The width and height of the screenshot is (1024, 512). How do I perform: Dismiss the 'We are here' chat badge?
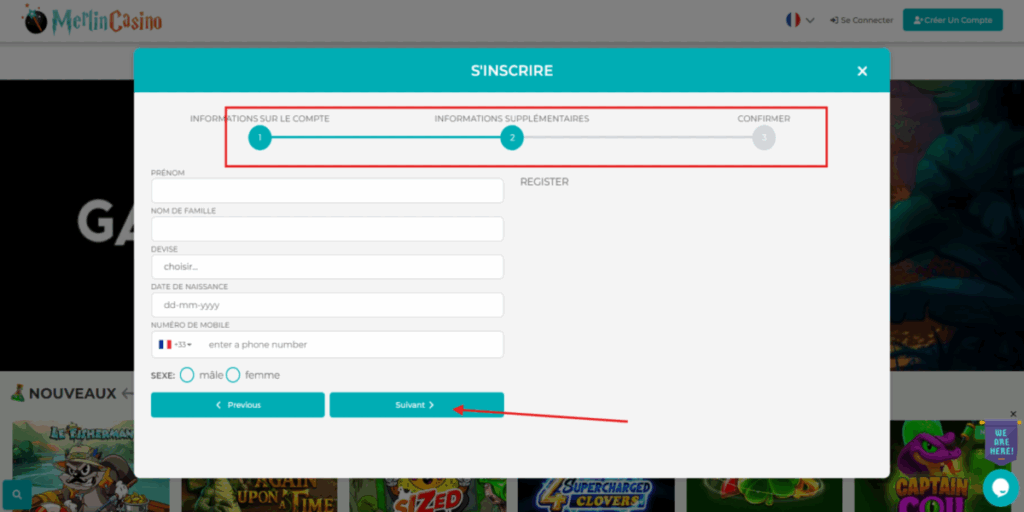click(x=1012, y=414)
